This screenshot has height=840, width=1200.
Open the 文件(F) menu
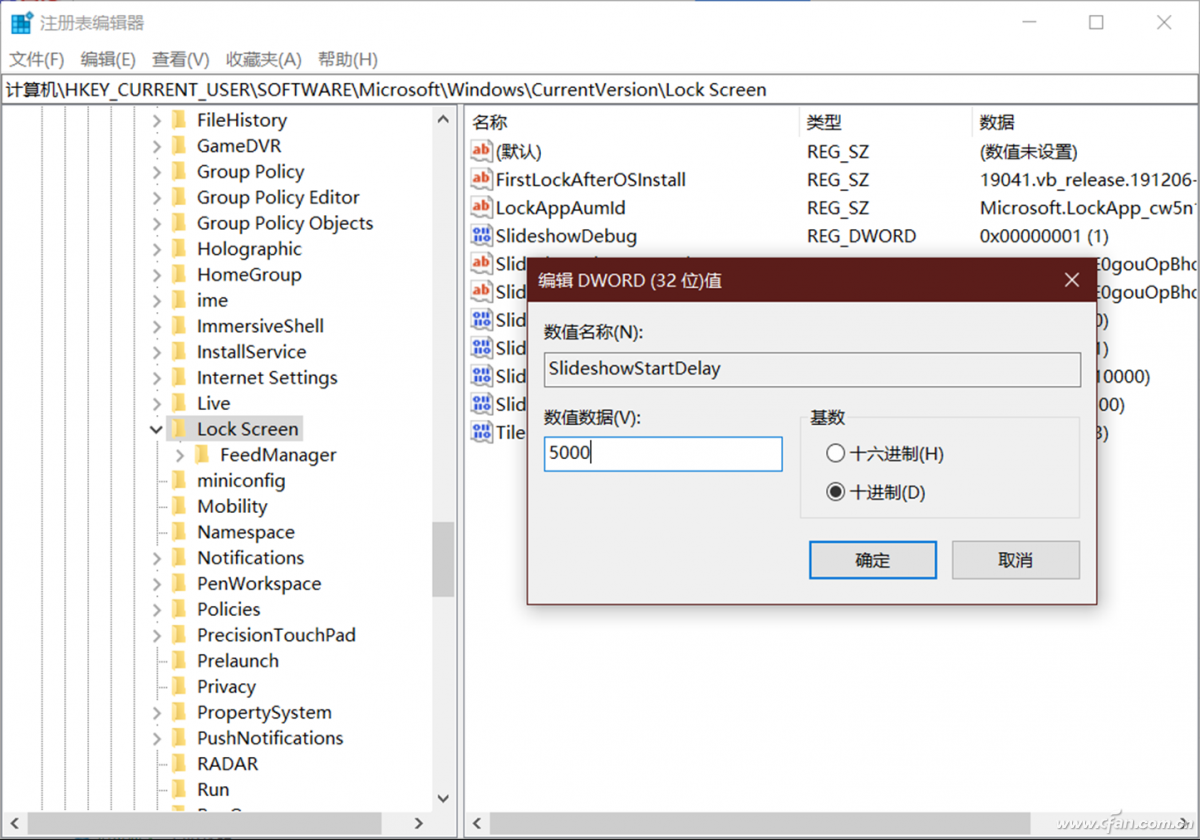[37, 59]
